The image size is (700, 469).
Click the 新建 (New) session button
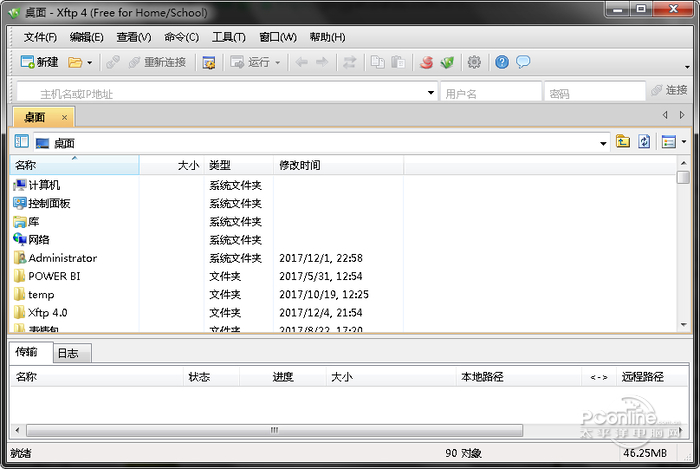coord(40,62)
